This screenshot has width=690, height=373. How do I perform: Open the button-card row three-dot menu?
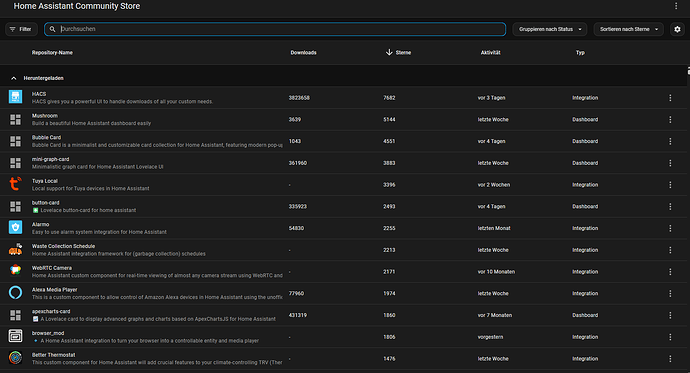[670, 206]
